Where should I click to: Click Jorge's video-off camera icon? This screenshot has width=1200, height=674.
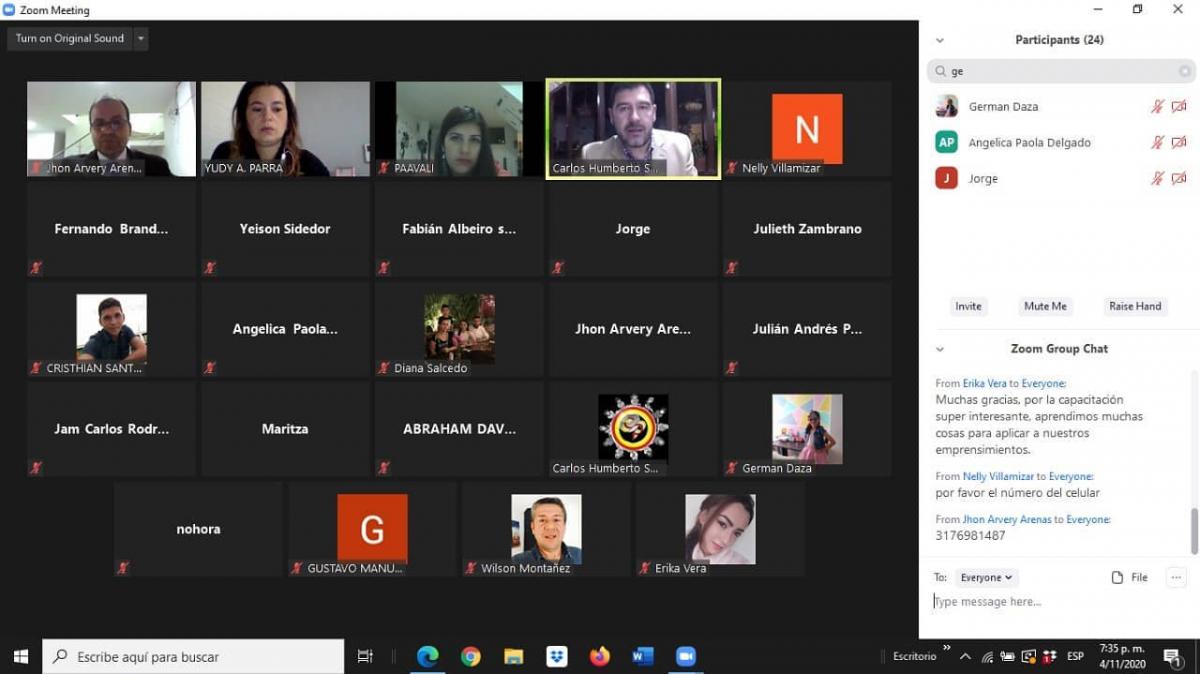click(1179, 179)
